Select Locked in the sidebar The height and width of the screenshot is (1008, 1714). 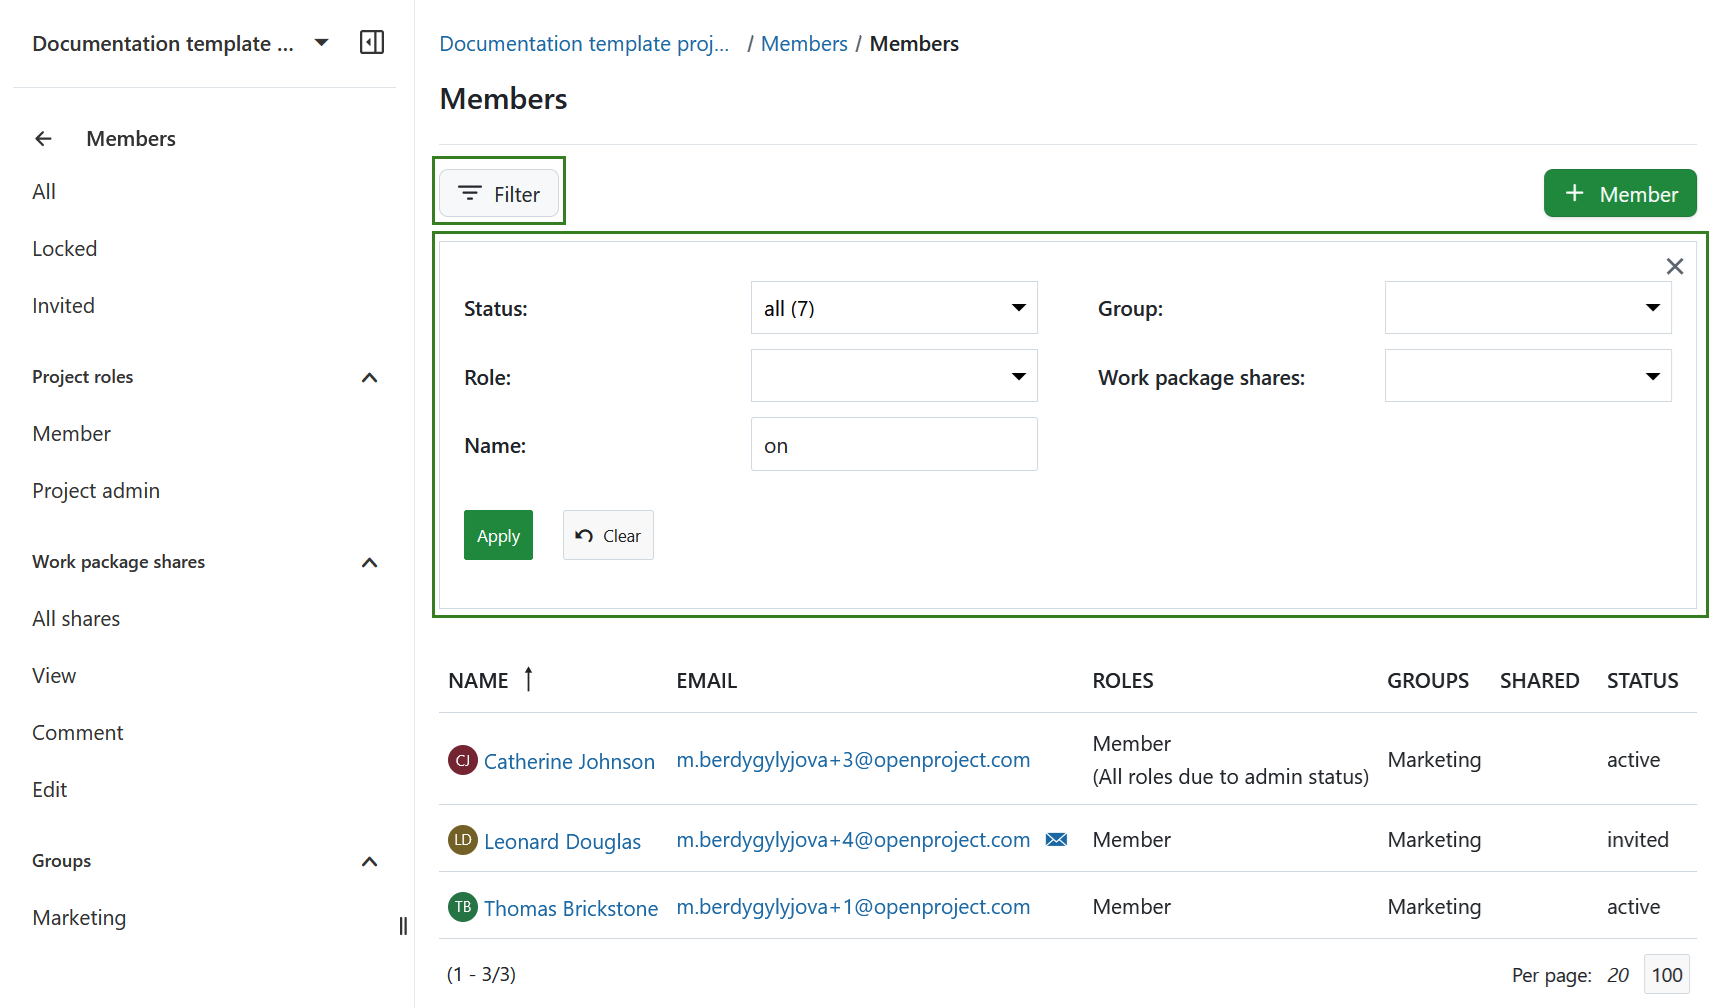pyautogui.click(x=64, y=248)
